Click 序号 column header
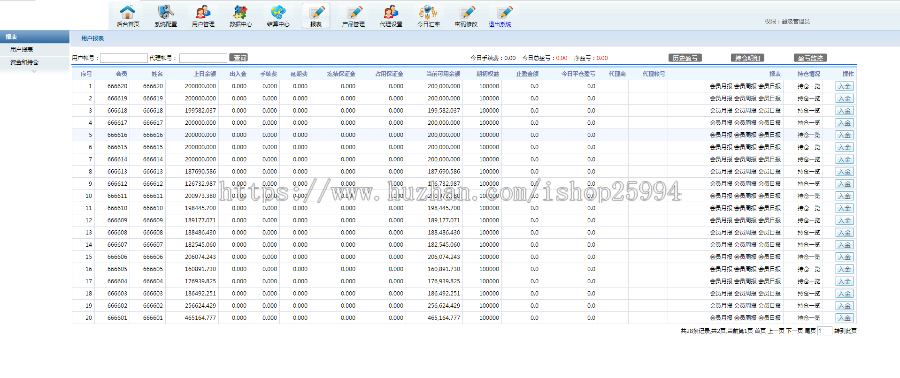The image size is (900, 378). click(86, 73)
